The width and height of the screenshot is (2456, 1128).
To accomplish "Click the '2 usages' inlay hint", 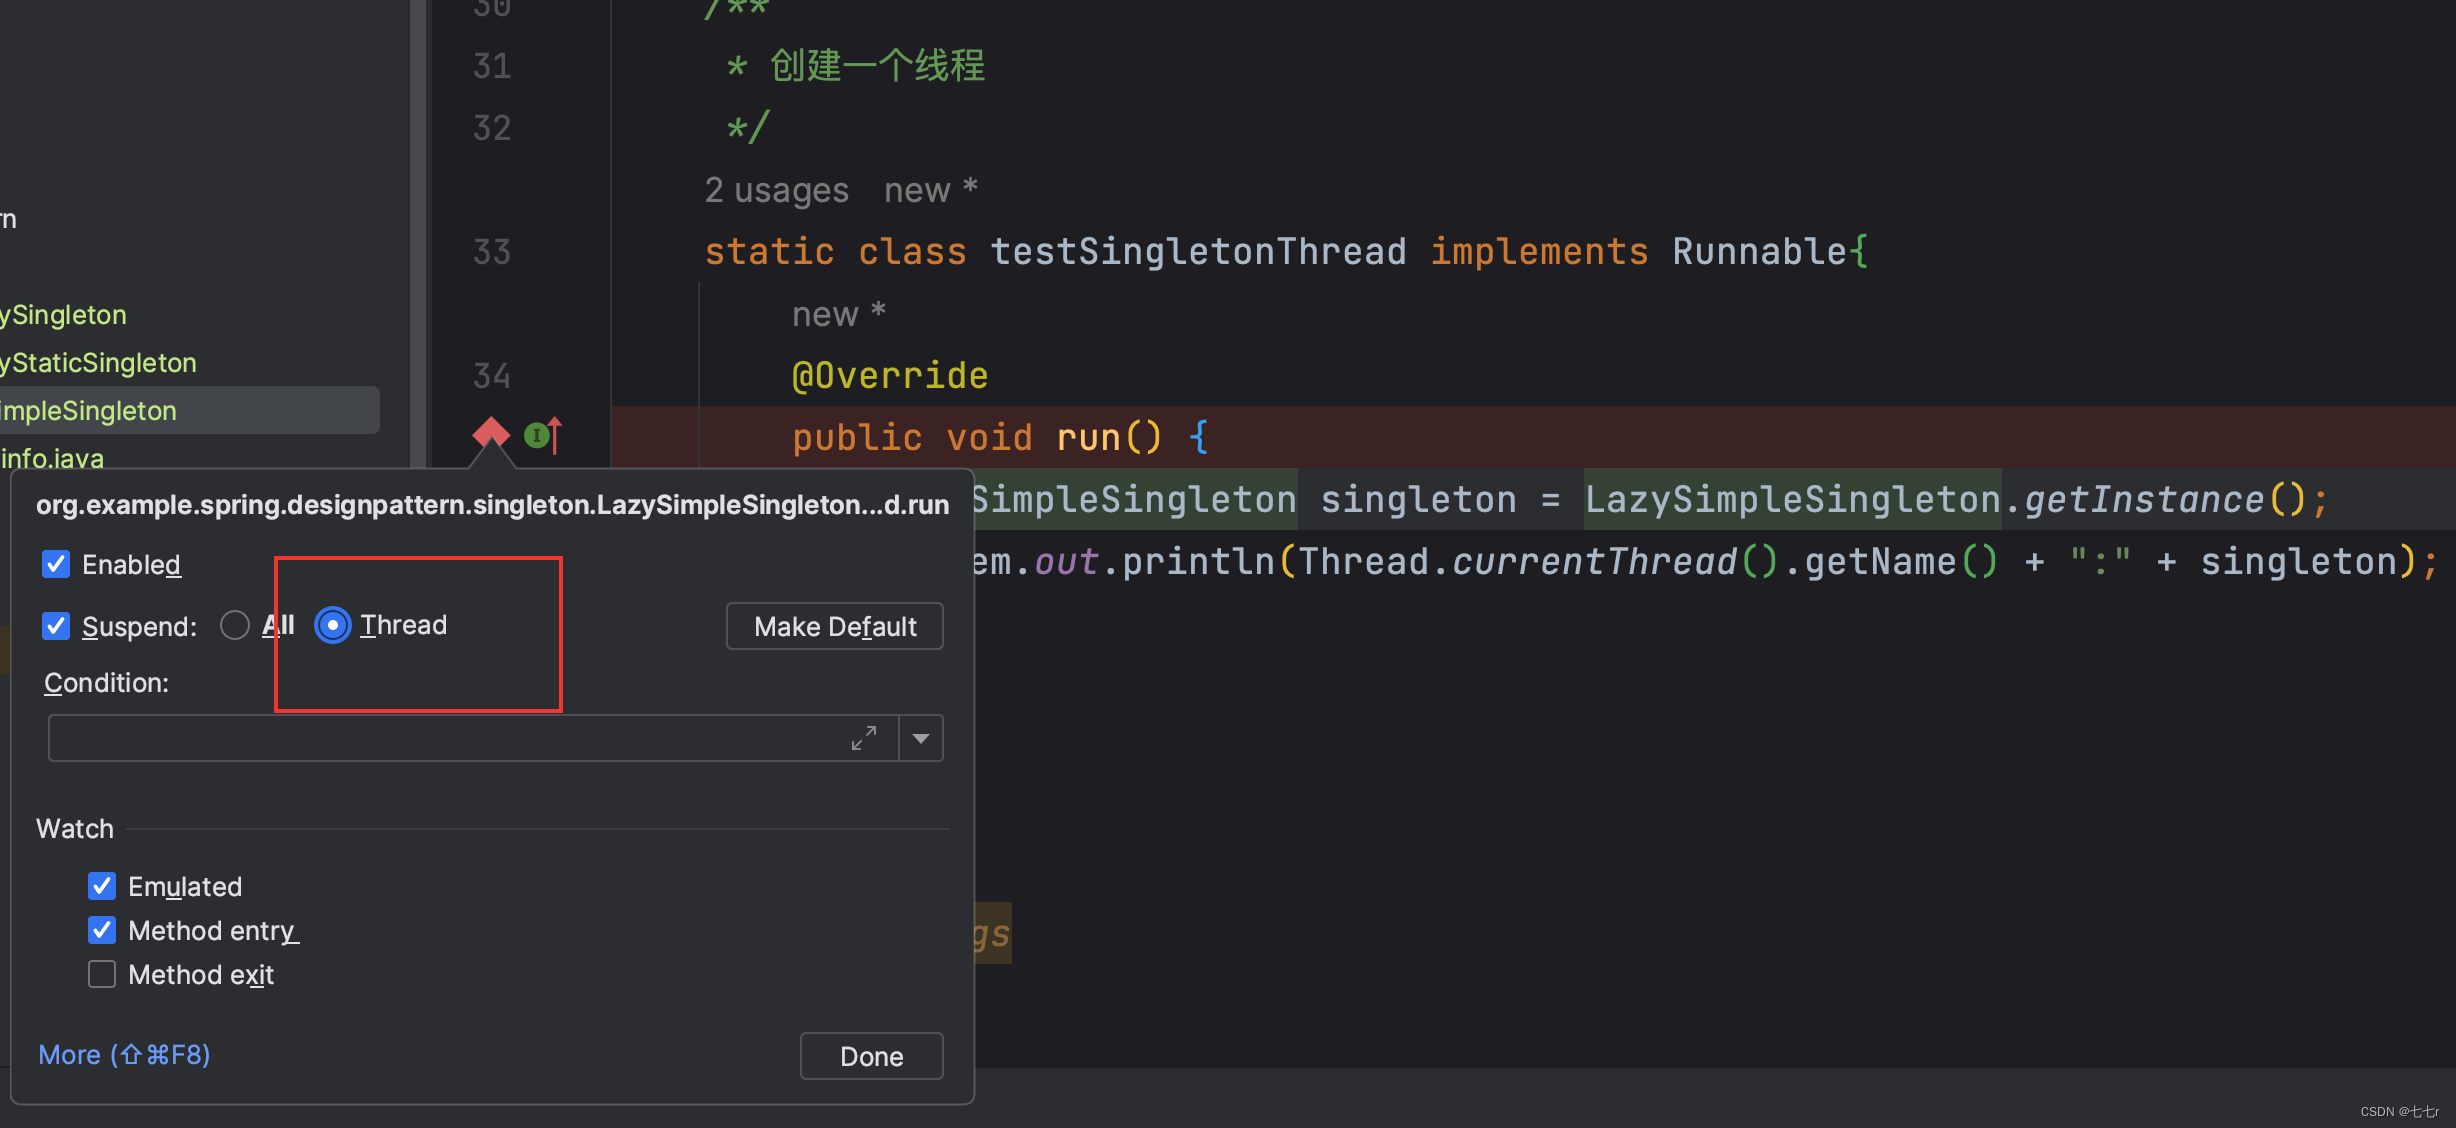I will (776, 190).
